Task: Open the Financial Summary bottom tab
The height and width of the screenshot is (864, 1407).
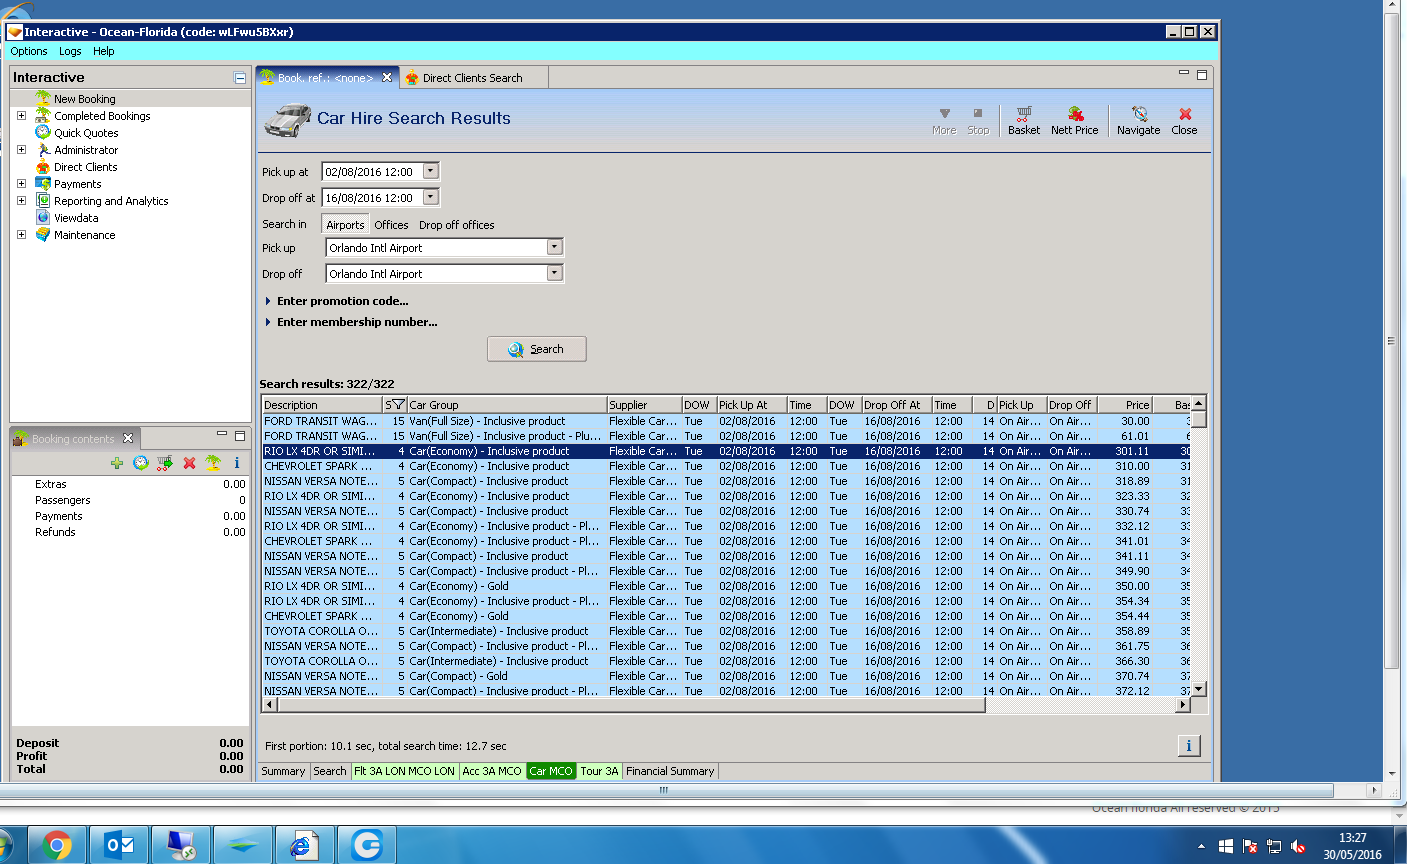Action: (670, 771)
